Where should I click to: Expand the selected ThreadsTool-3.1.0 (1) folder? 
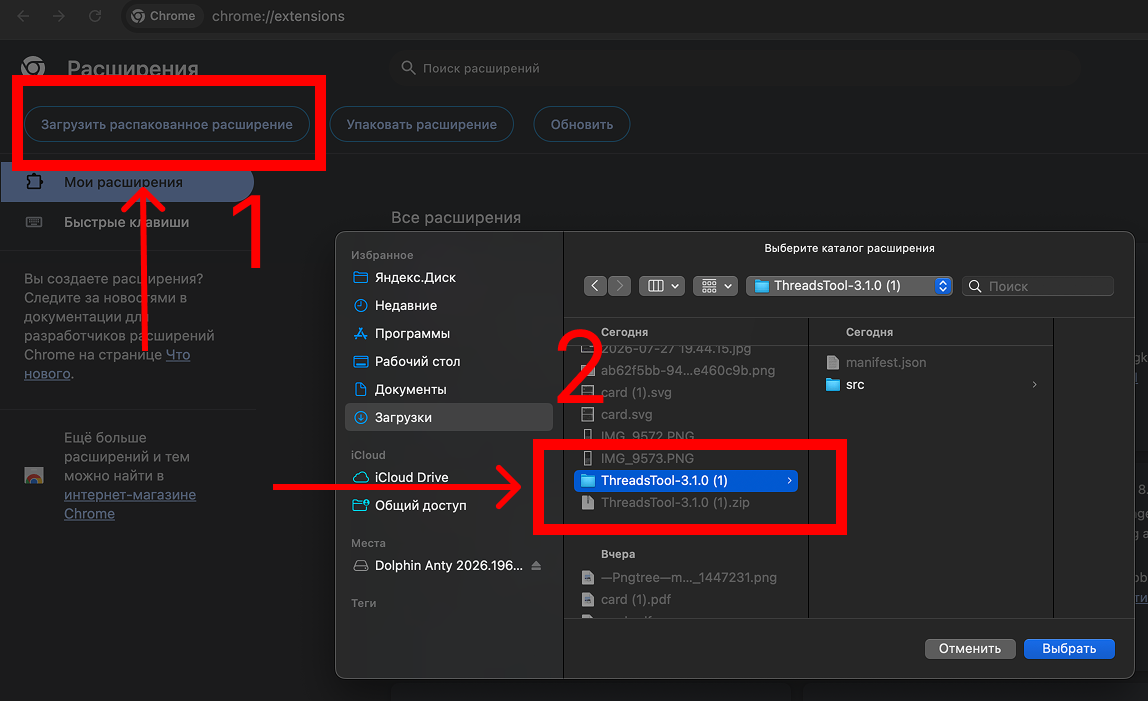click(x=789, y=481)
